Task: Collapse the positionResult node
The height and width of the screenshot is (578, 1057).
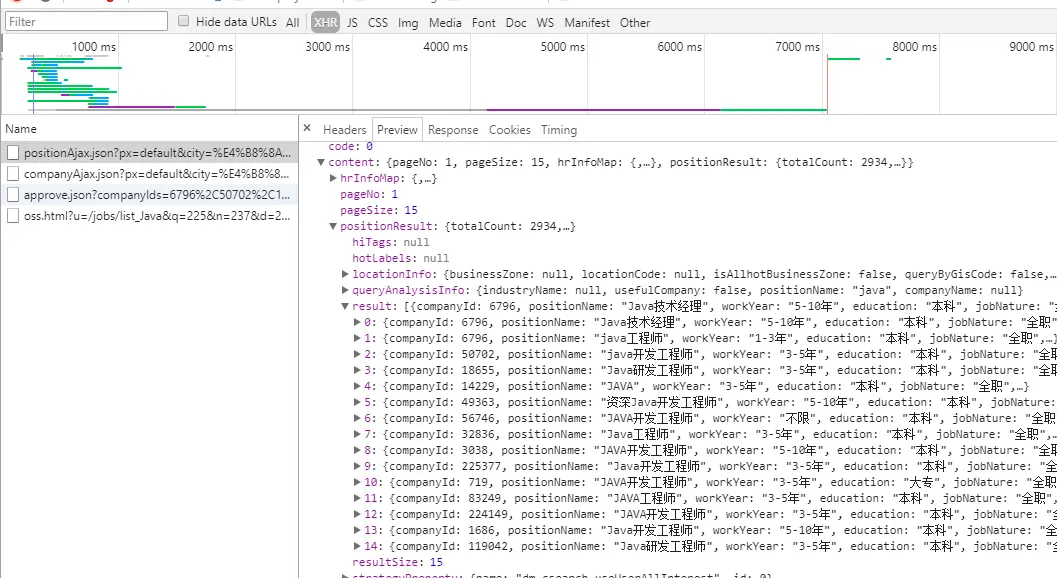Action: coord(333,226)
